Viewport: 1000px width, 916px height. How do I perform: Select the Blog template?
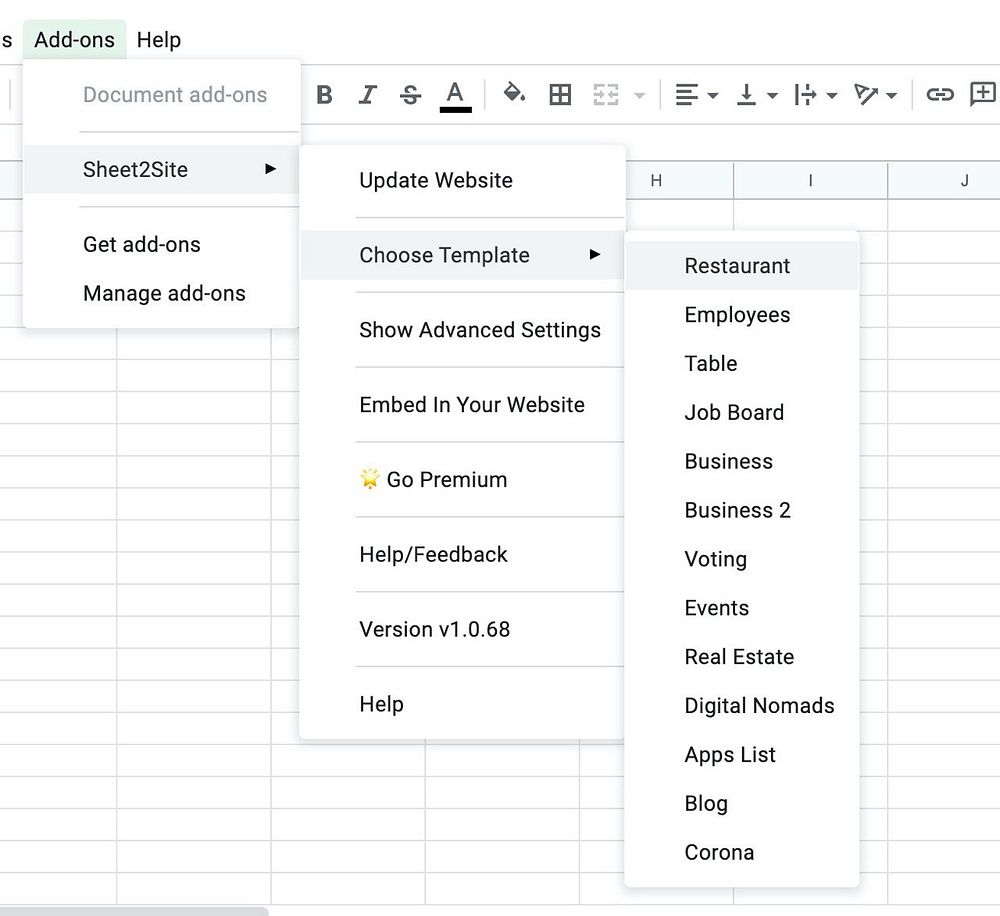(x=742, y=804)
